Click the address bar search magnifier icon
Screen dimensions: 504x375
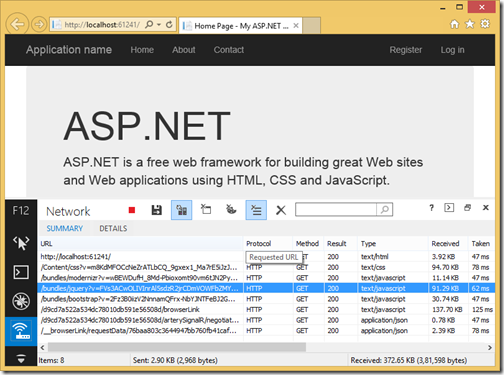pyautogui.click(x=149, y=24)
